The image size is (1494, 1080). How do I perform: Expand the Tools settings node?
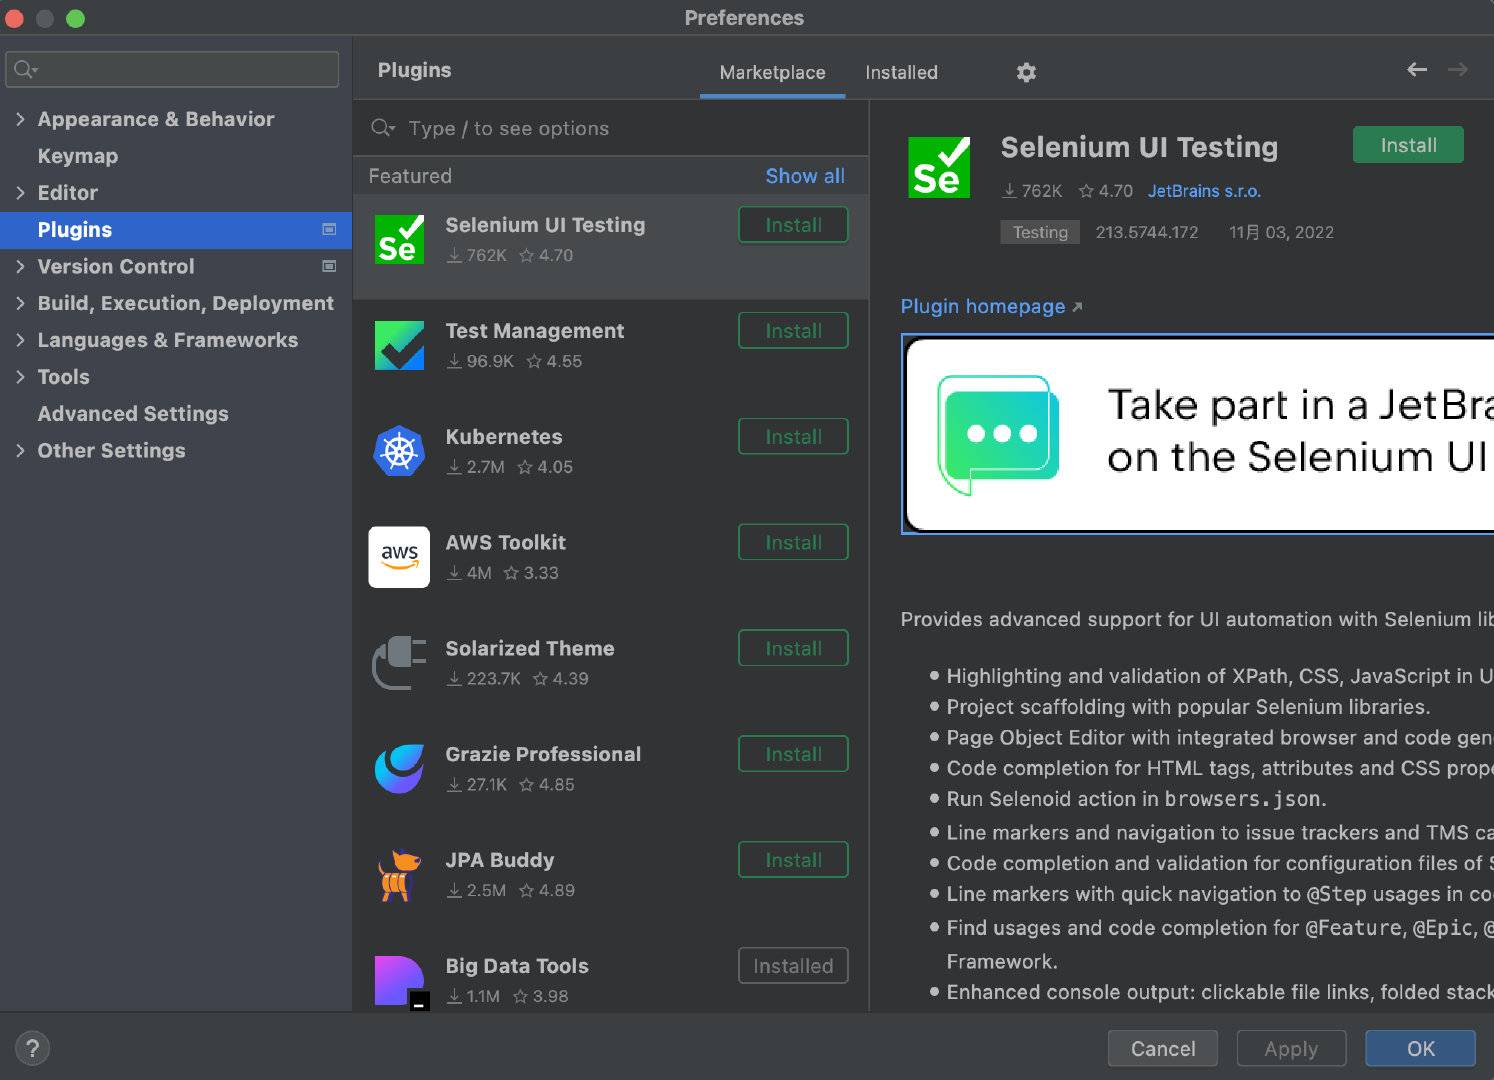(x=20, y=377)
